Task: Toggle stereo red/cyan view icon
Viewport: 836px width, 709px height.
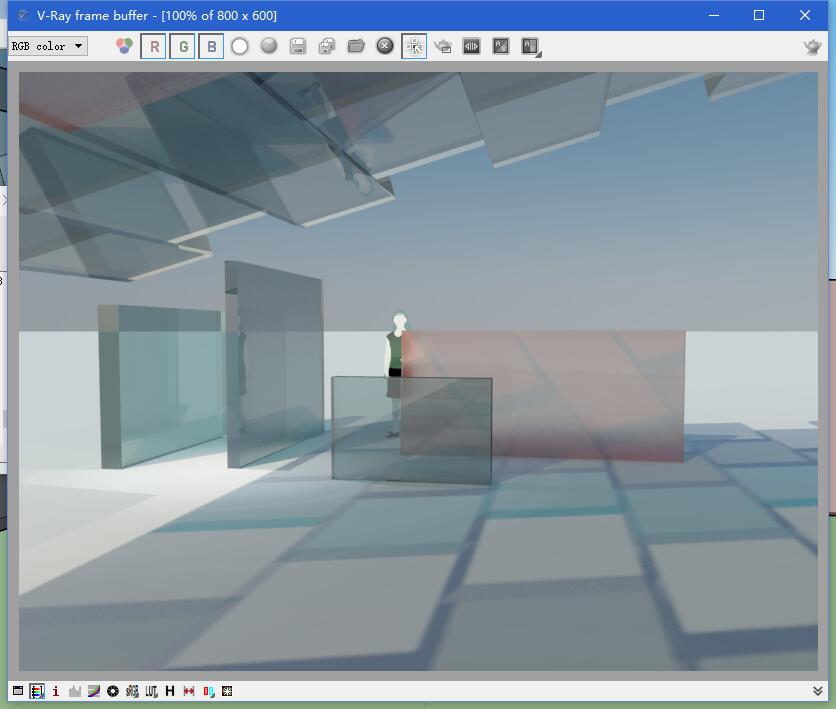Action: pos(208,691)
